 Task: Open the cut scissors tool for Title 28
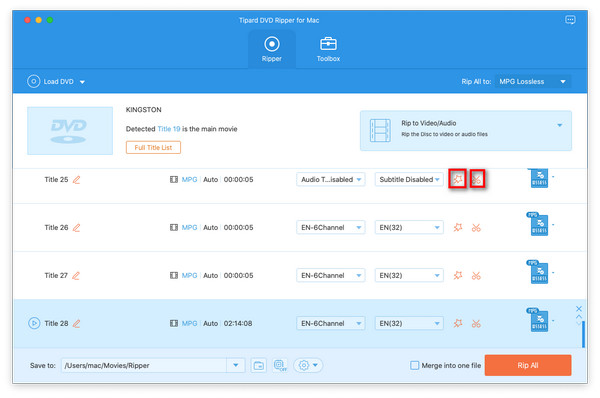[x=476, y=324]
